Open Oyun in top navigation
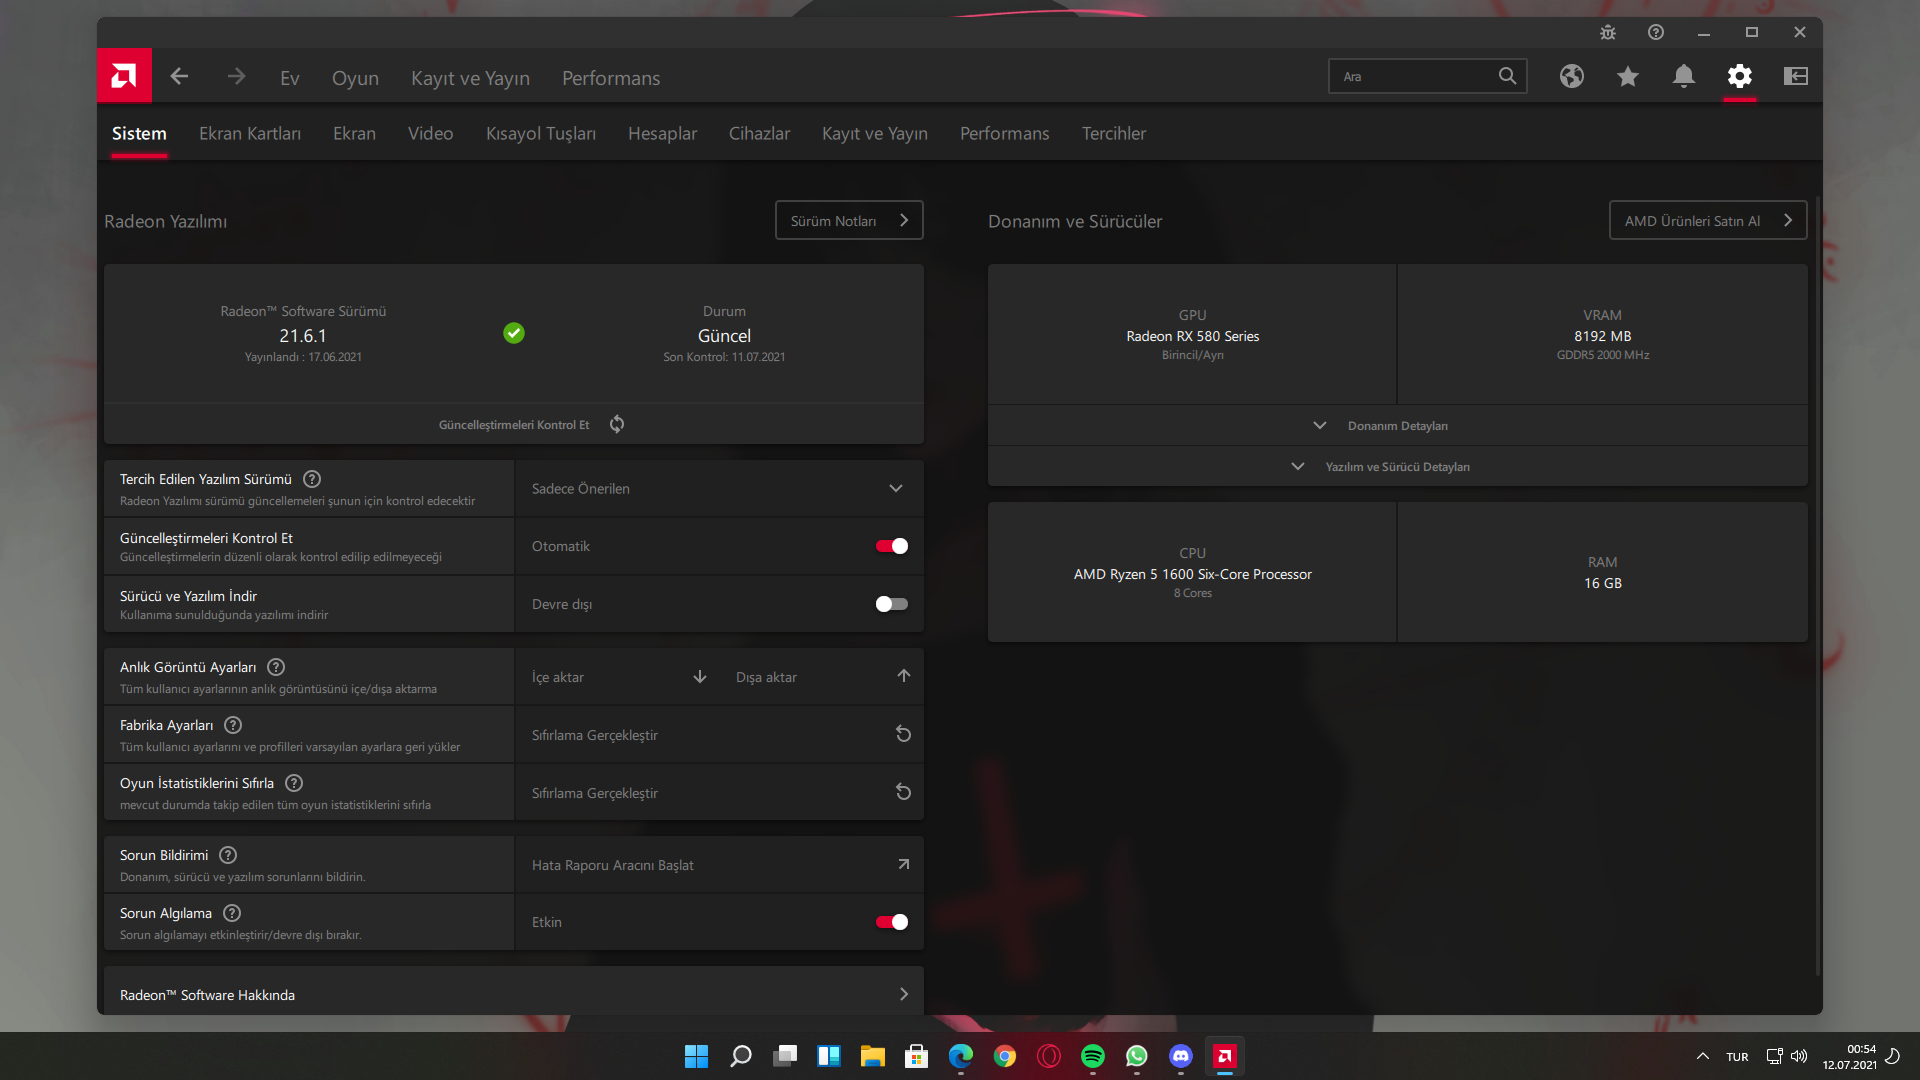Screen dimensions: 1920x1080 [x=355, y=78]
